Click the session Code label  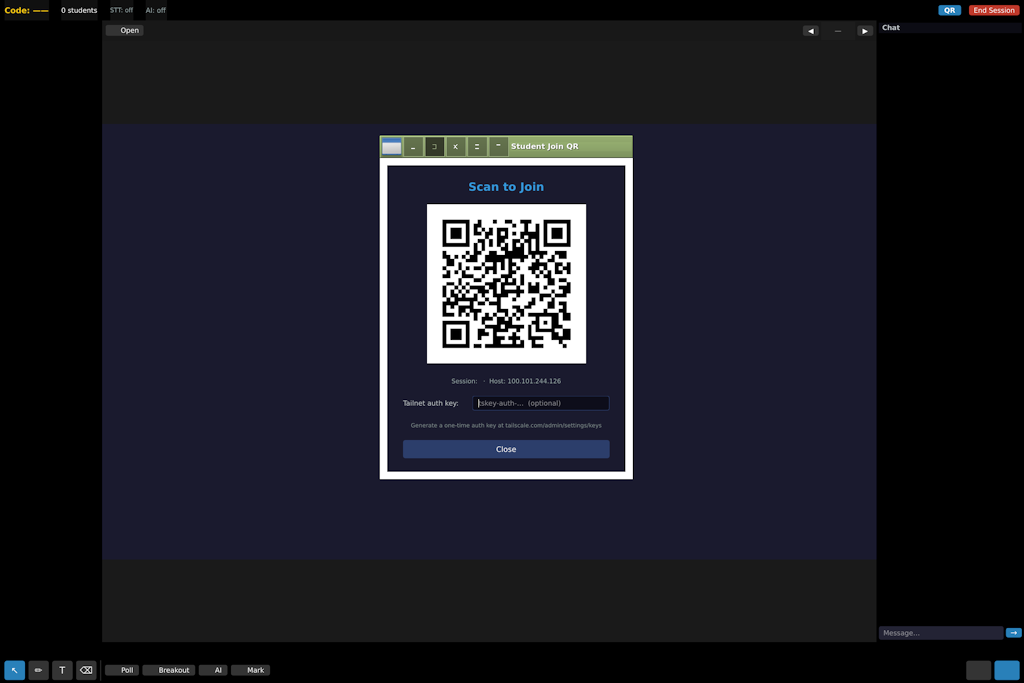click(27, 10)
